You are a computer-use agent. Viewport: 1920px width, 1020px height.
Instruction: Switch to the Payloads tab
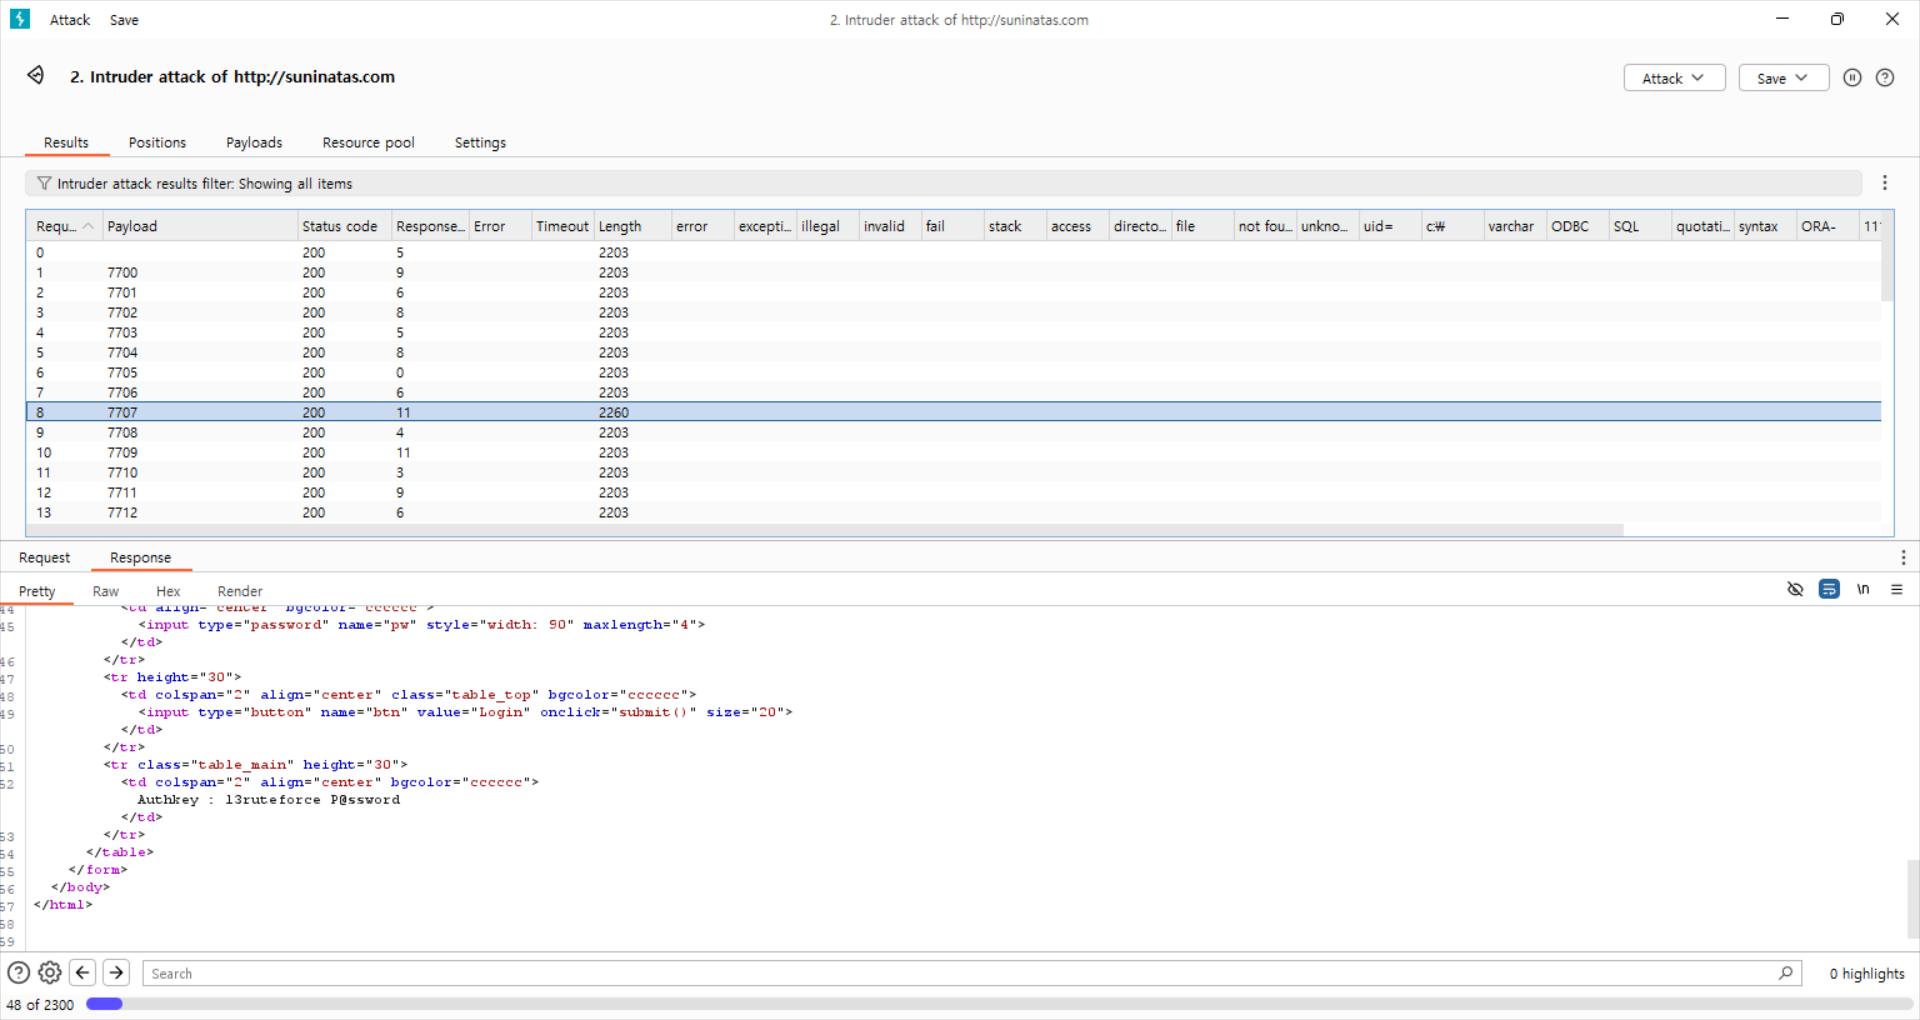tap(254, 142)
